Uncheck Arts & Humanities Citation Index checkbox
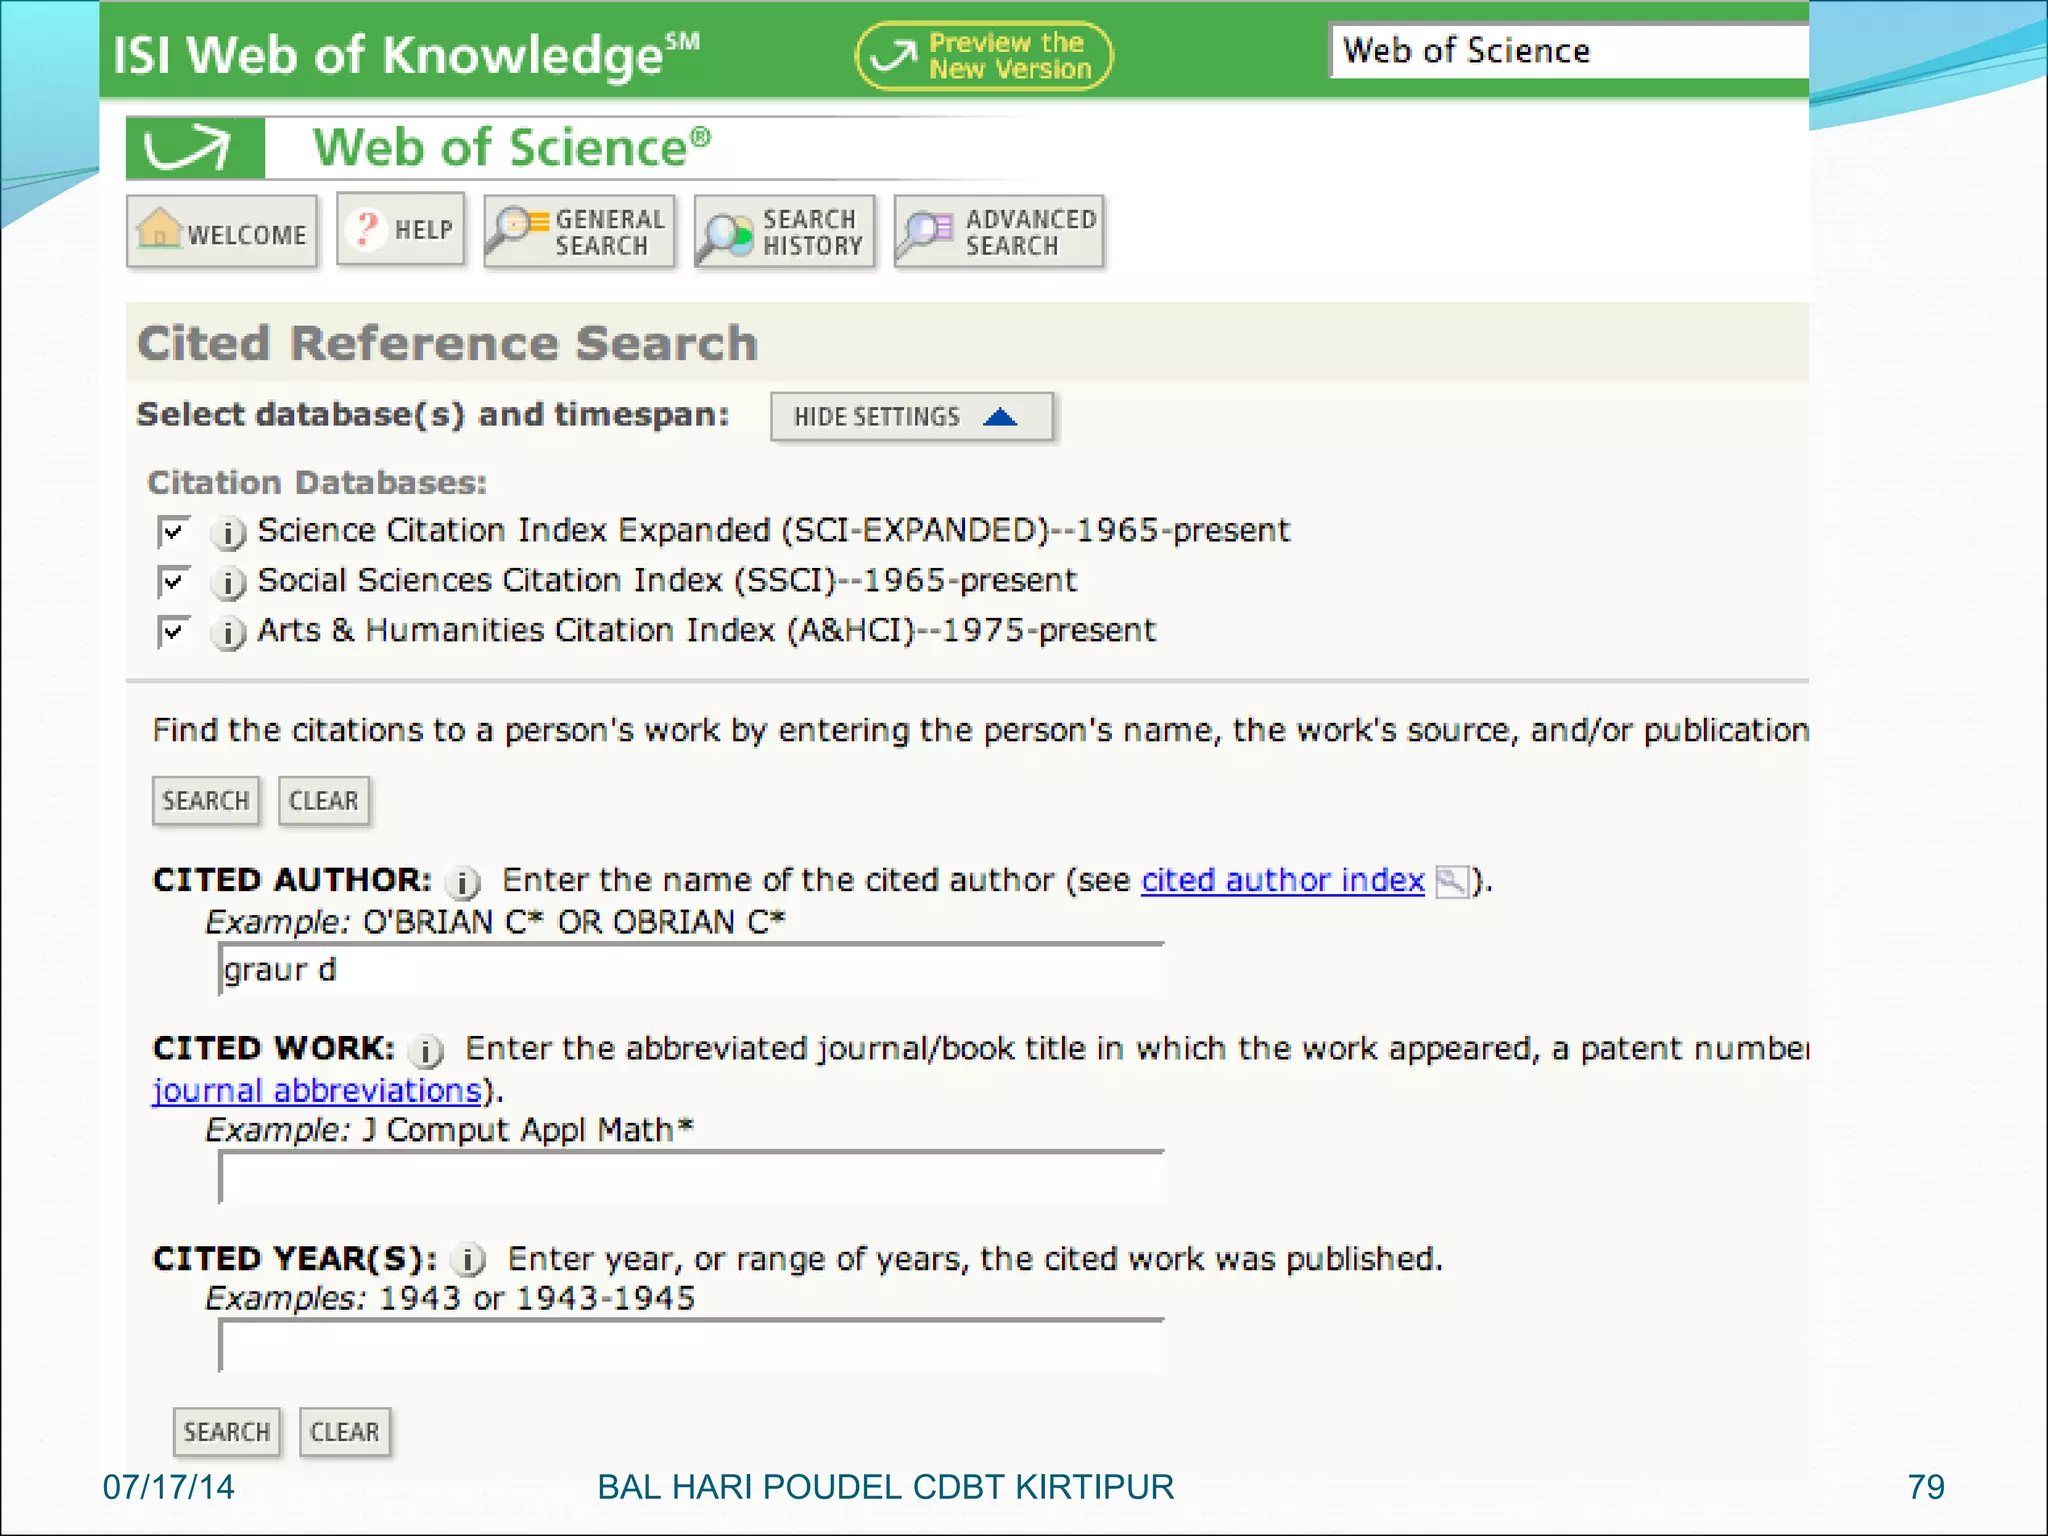The image size is (2048, 1536). pos(173,631)
